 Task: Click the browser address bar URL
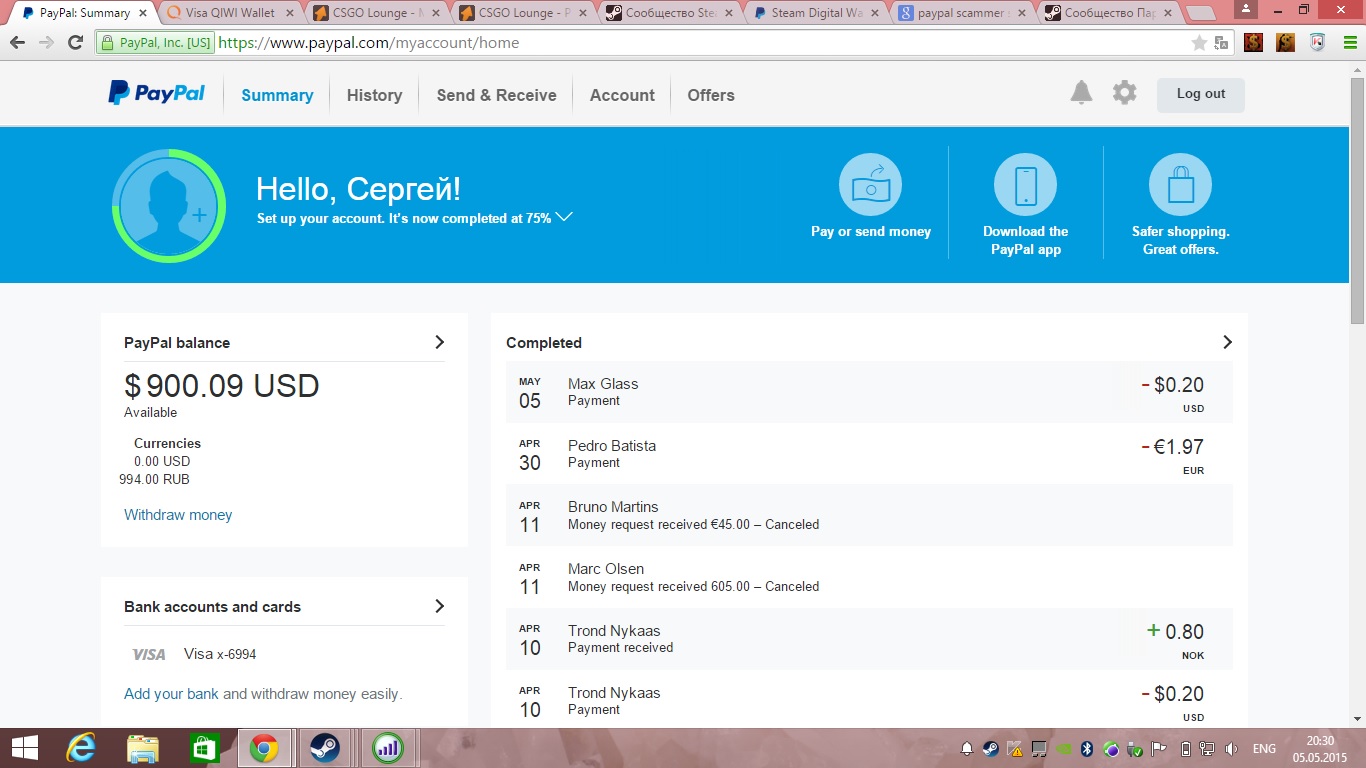click(368, 43)
